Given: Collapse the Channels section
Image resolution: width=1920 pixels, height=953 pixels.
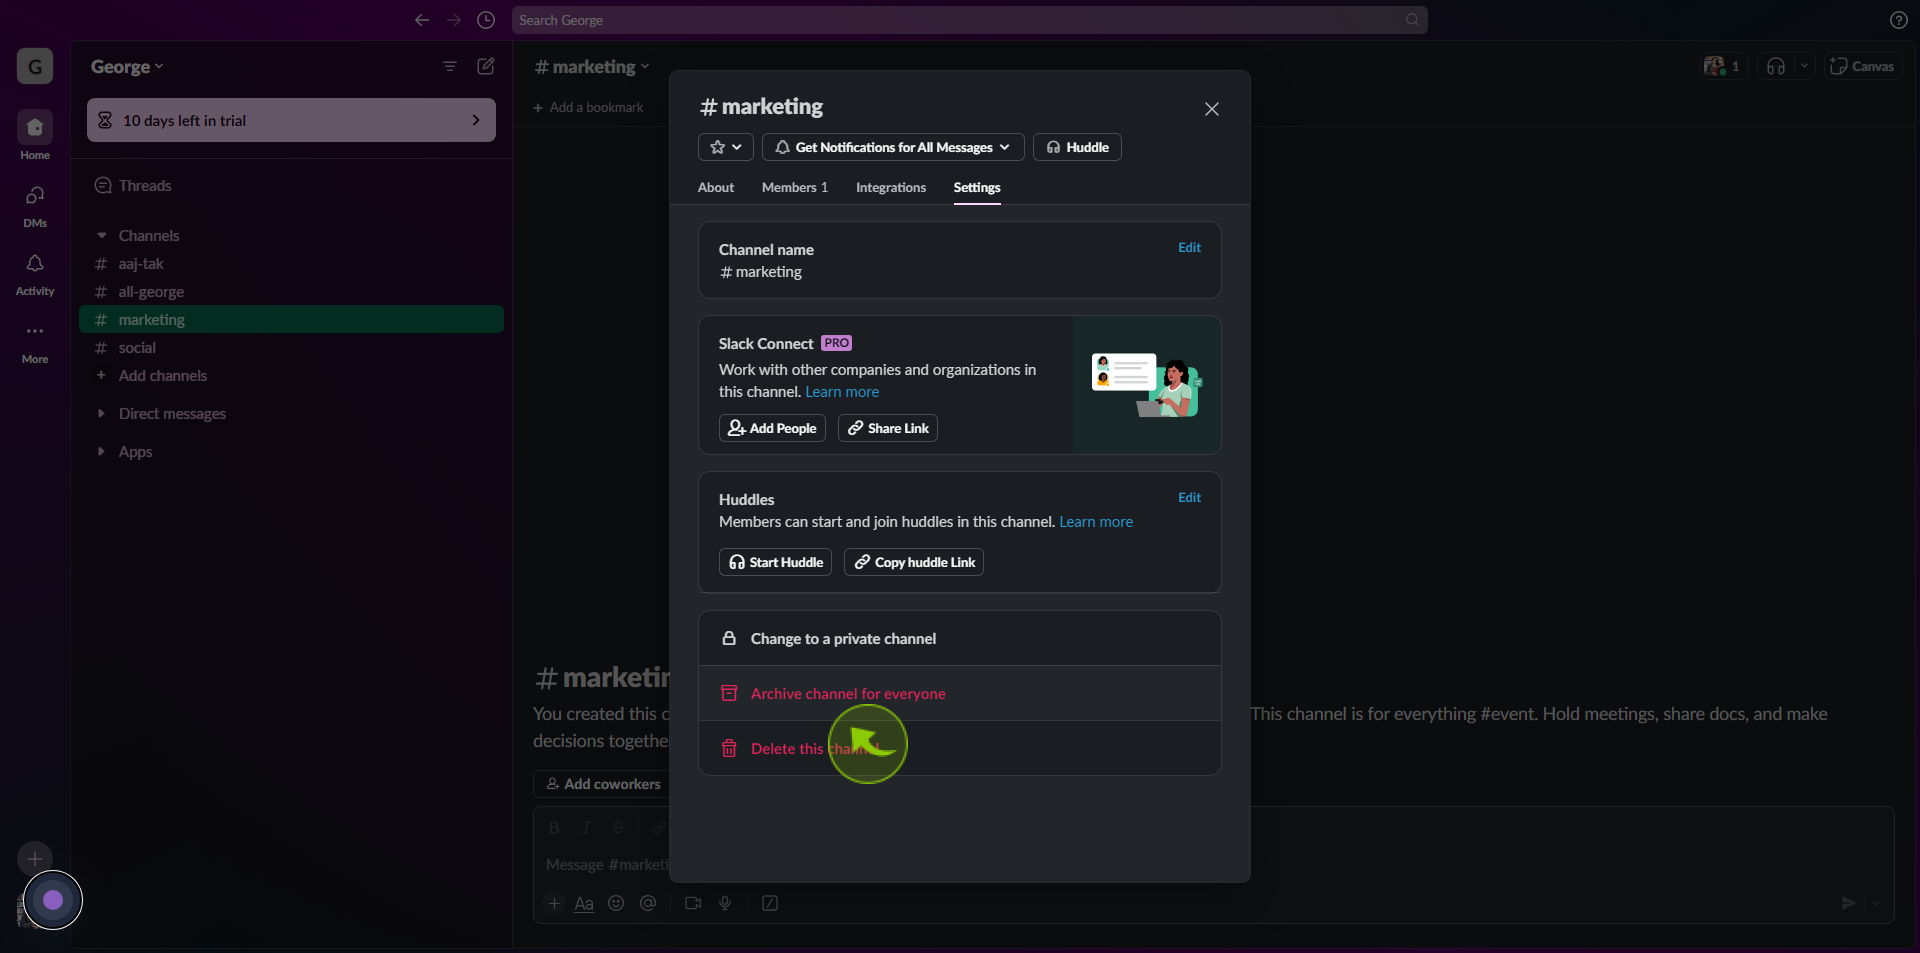Looking at the screenshot, I should [101, 236].
